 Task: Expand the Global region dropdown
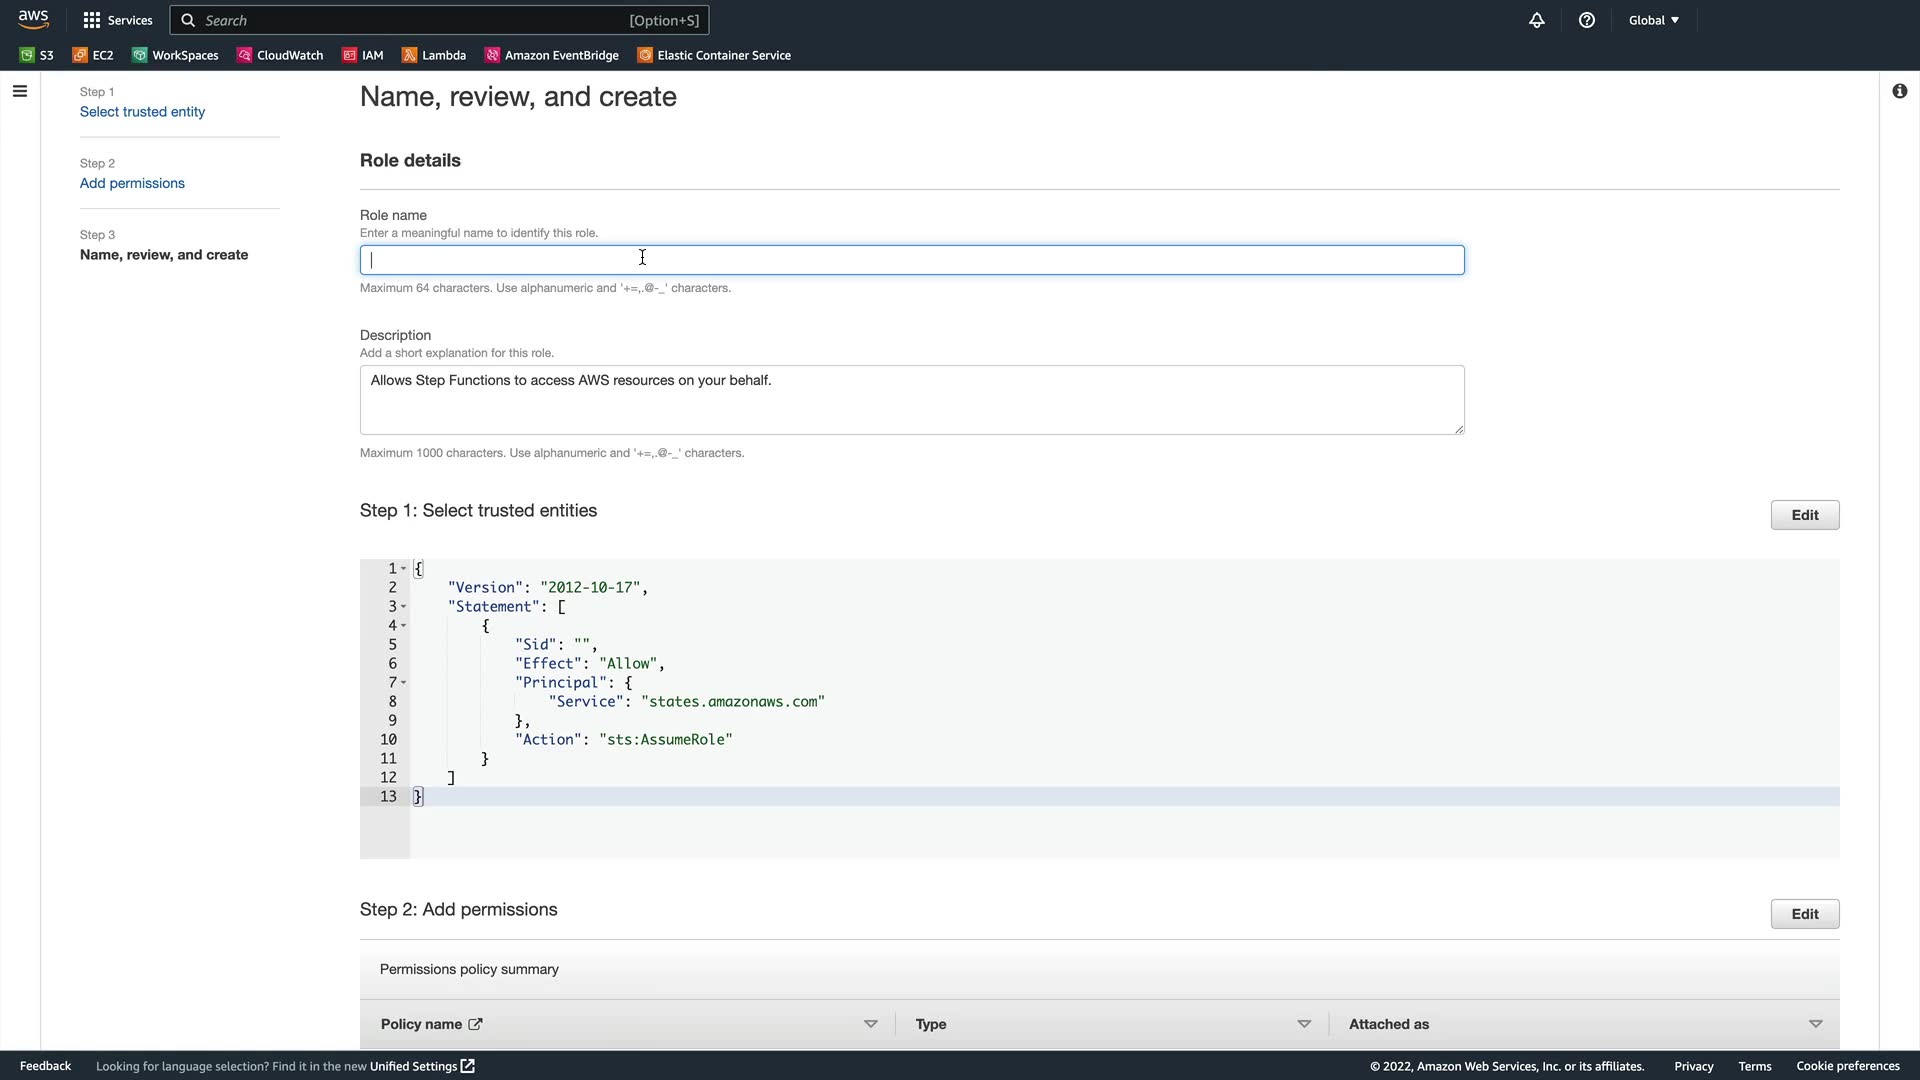coord(1654,20)
